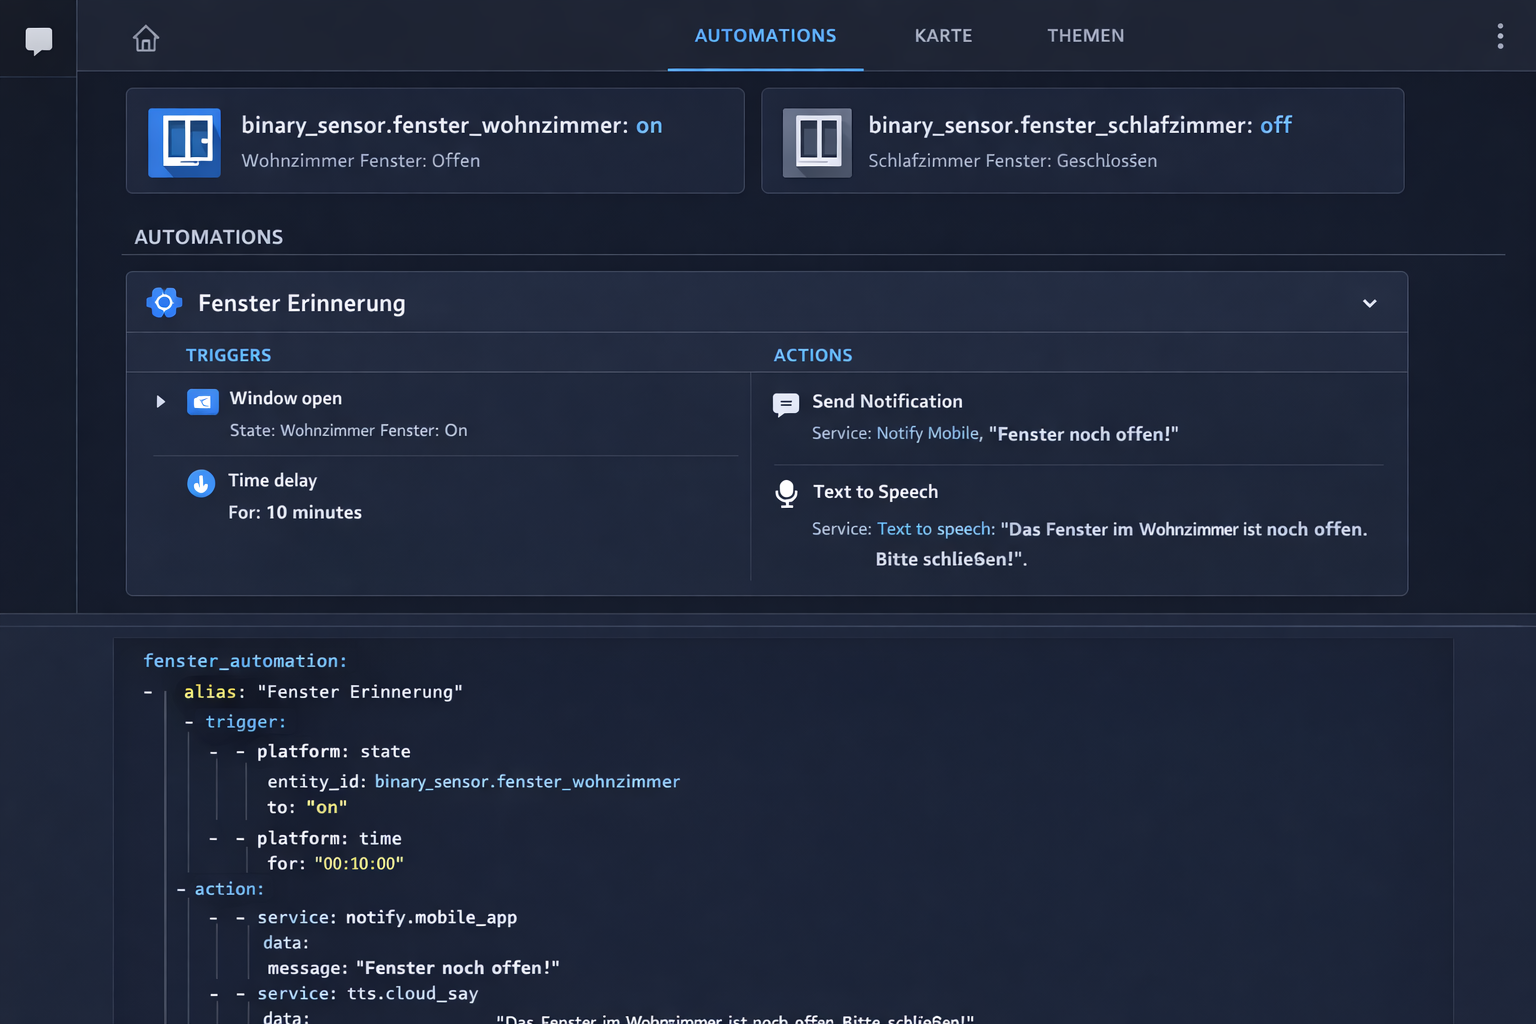The width and height of the screenshot is (1536, 1024).
Task: Click the Send Notification speech-bubble icon
Action: click(x=786, y=404)
